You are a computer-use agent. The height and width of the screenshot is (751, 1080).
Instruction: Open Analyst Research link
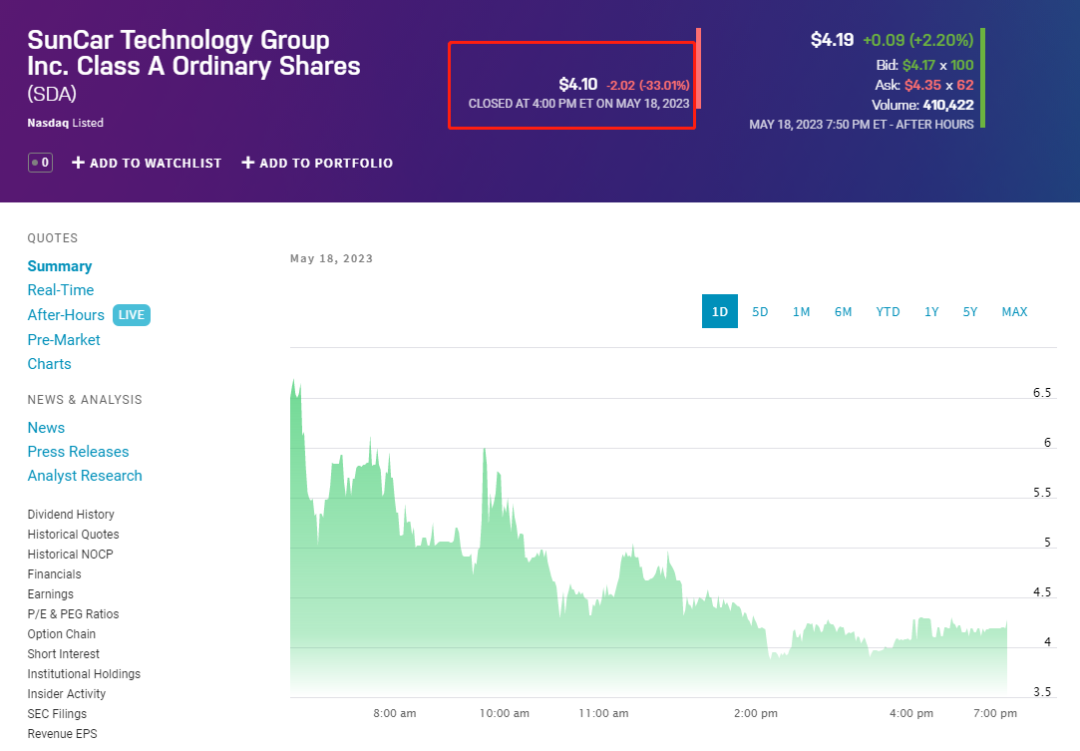pos(85,475)
